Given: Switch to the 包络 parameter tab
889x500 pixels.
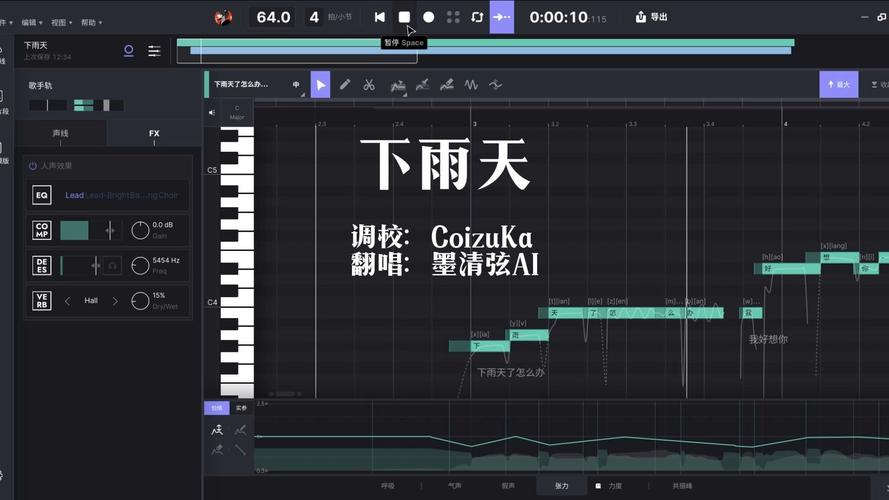Looking at the screenshot, I should (217, 408).
